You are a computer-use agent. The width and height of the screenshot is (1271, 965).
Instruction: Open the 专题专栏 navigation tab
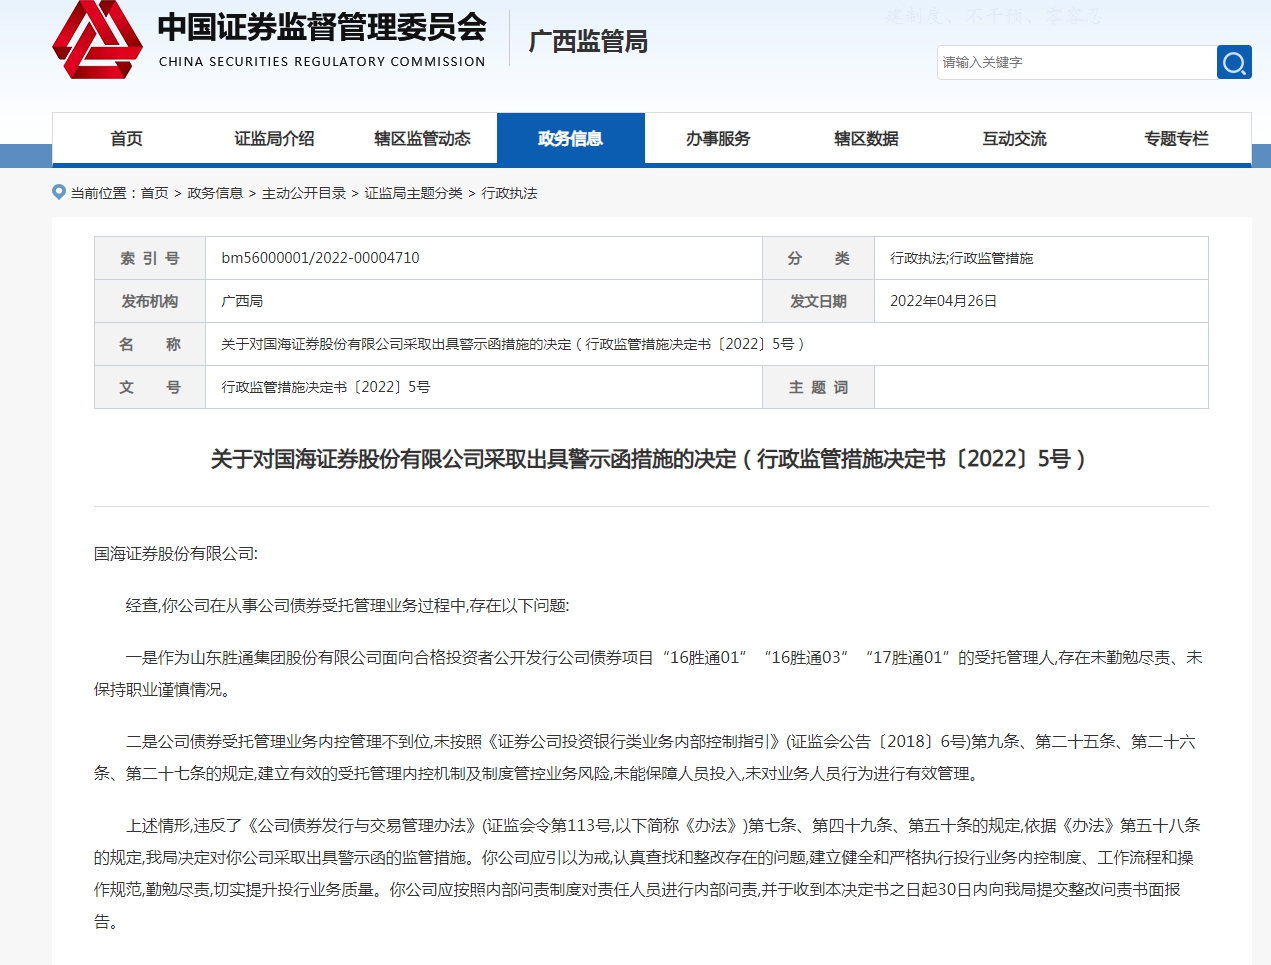coord(1176,138)
